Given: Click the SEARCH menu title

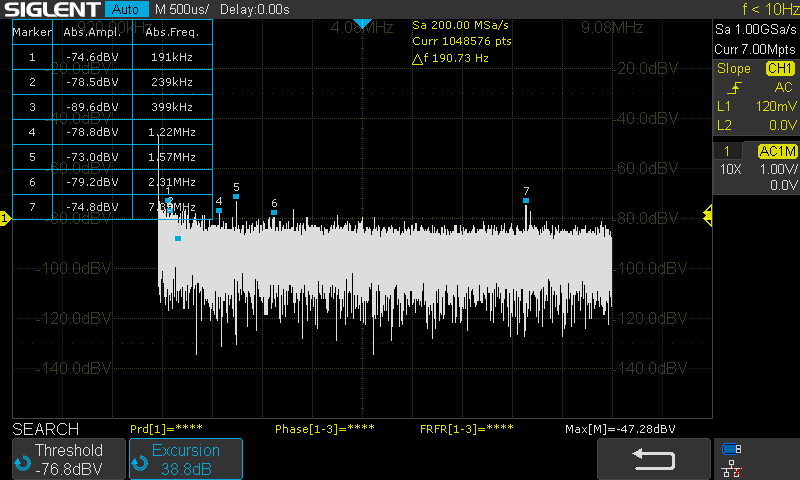Looking at the screenshot, I should 45,429.
